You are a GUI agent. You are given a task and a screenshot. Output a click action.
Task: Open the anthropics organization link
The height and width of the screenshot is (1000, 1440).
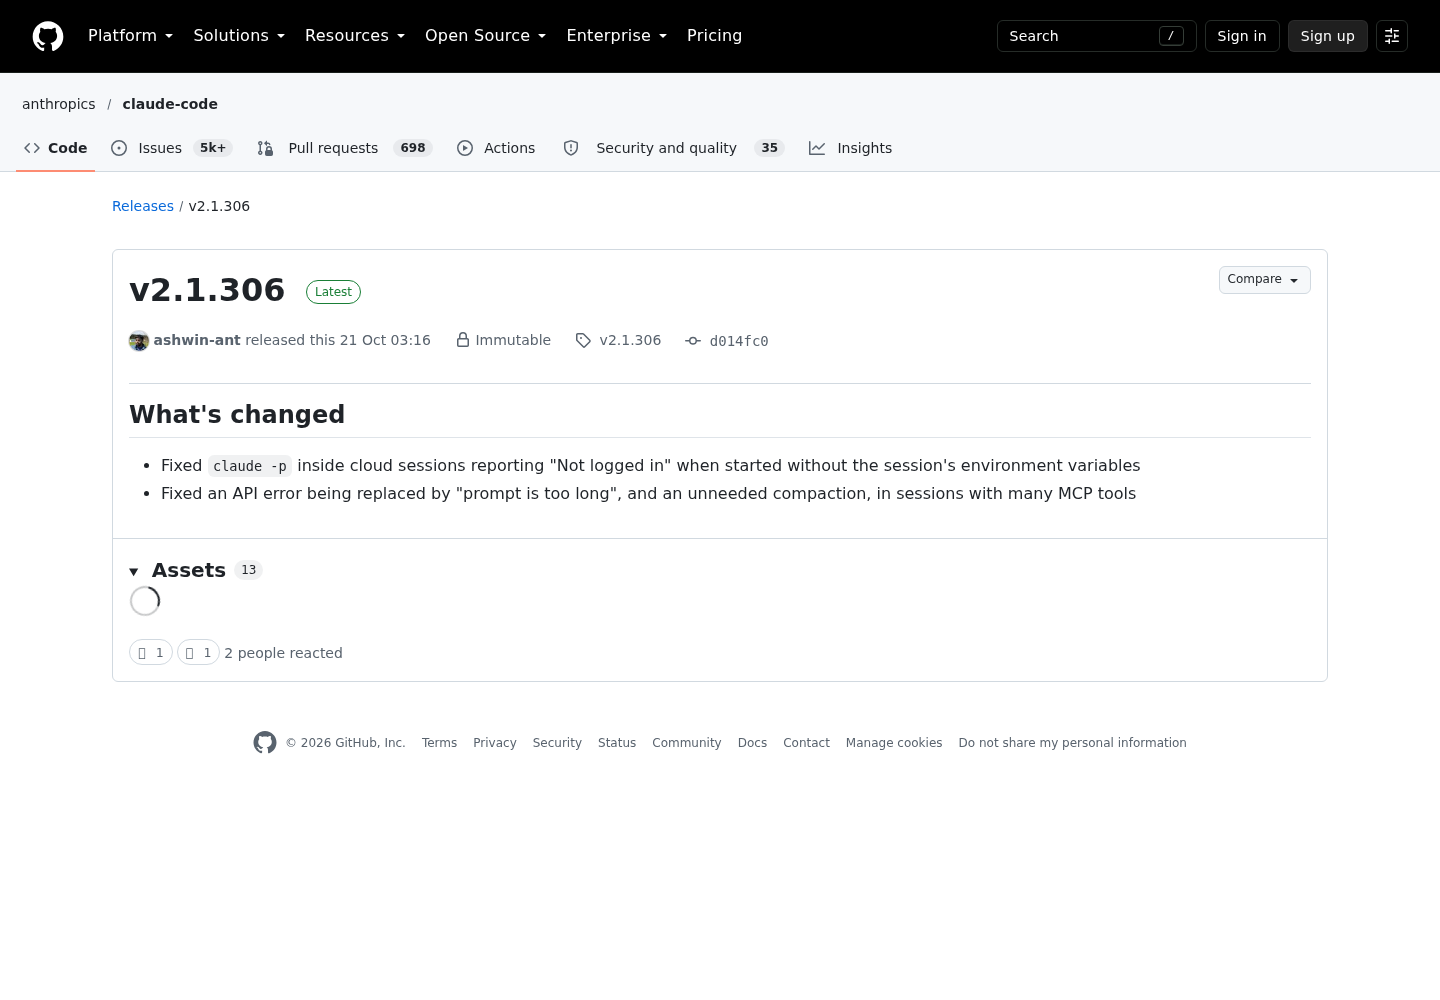pos(59,104)
